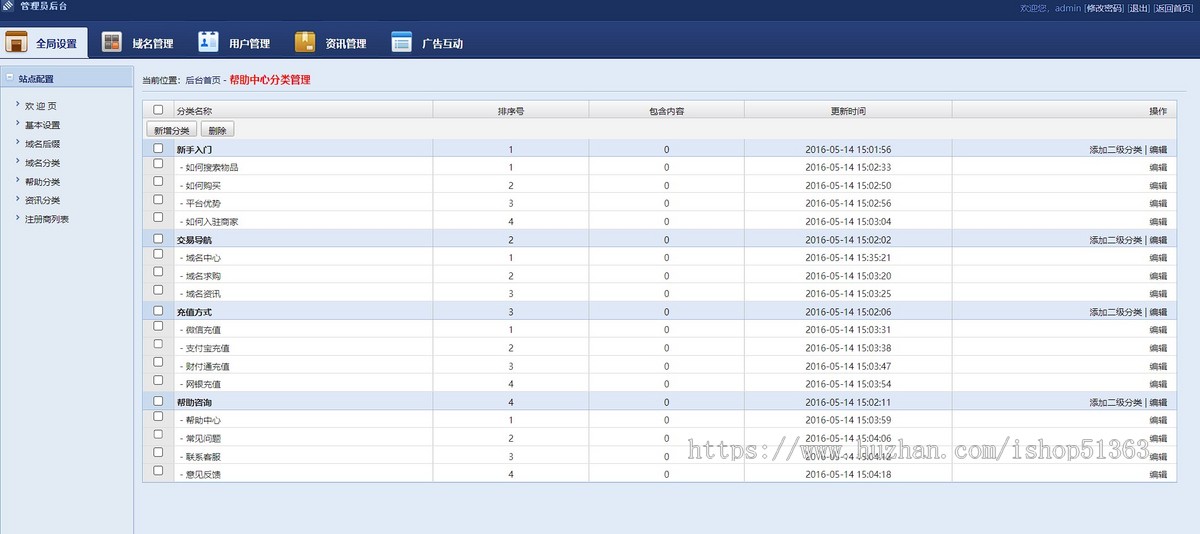Check the box for 域名中心

click(158, 254)
